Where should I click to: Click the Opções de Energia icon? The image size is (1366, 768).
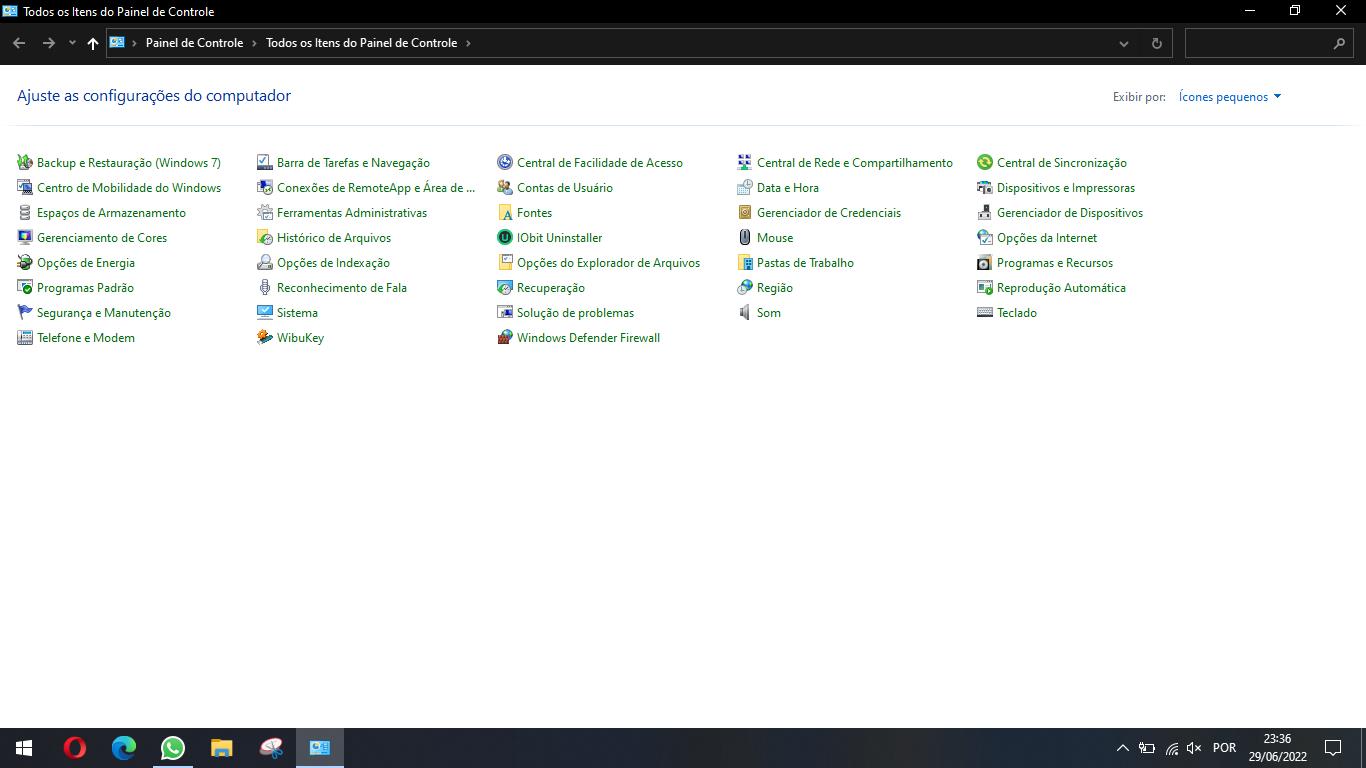tap(25, 263)
